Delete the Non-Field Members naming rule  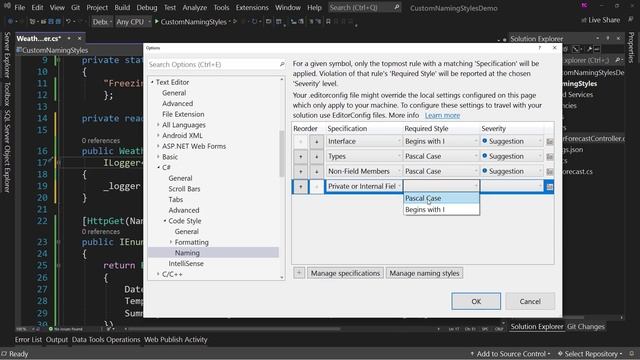click(x=550, y=171)
